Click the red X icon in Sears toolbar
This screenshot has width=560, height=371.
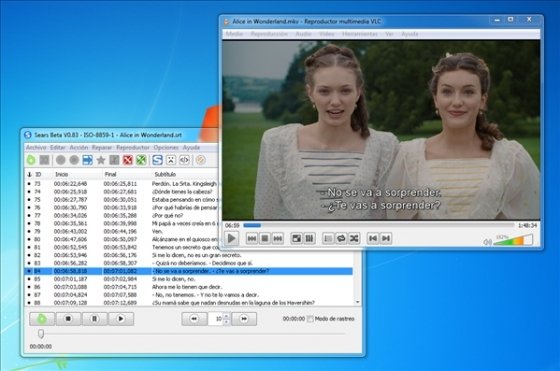coord(128,160)
